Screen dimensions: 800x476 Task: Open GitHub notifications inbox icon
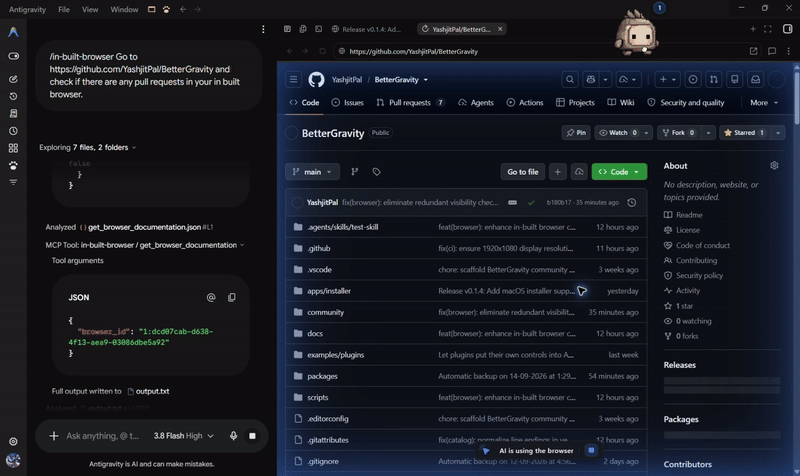click(x=756, y=80)
